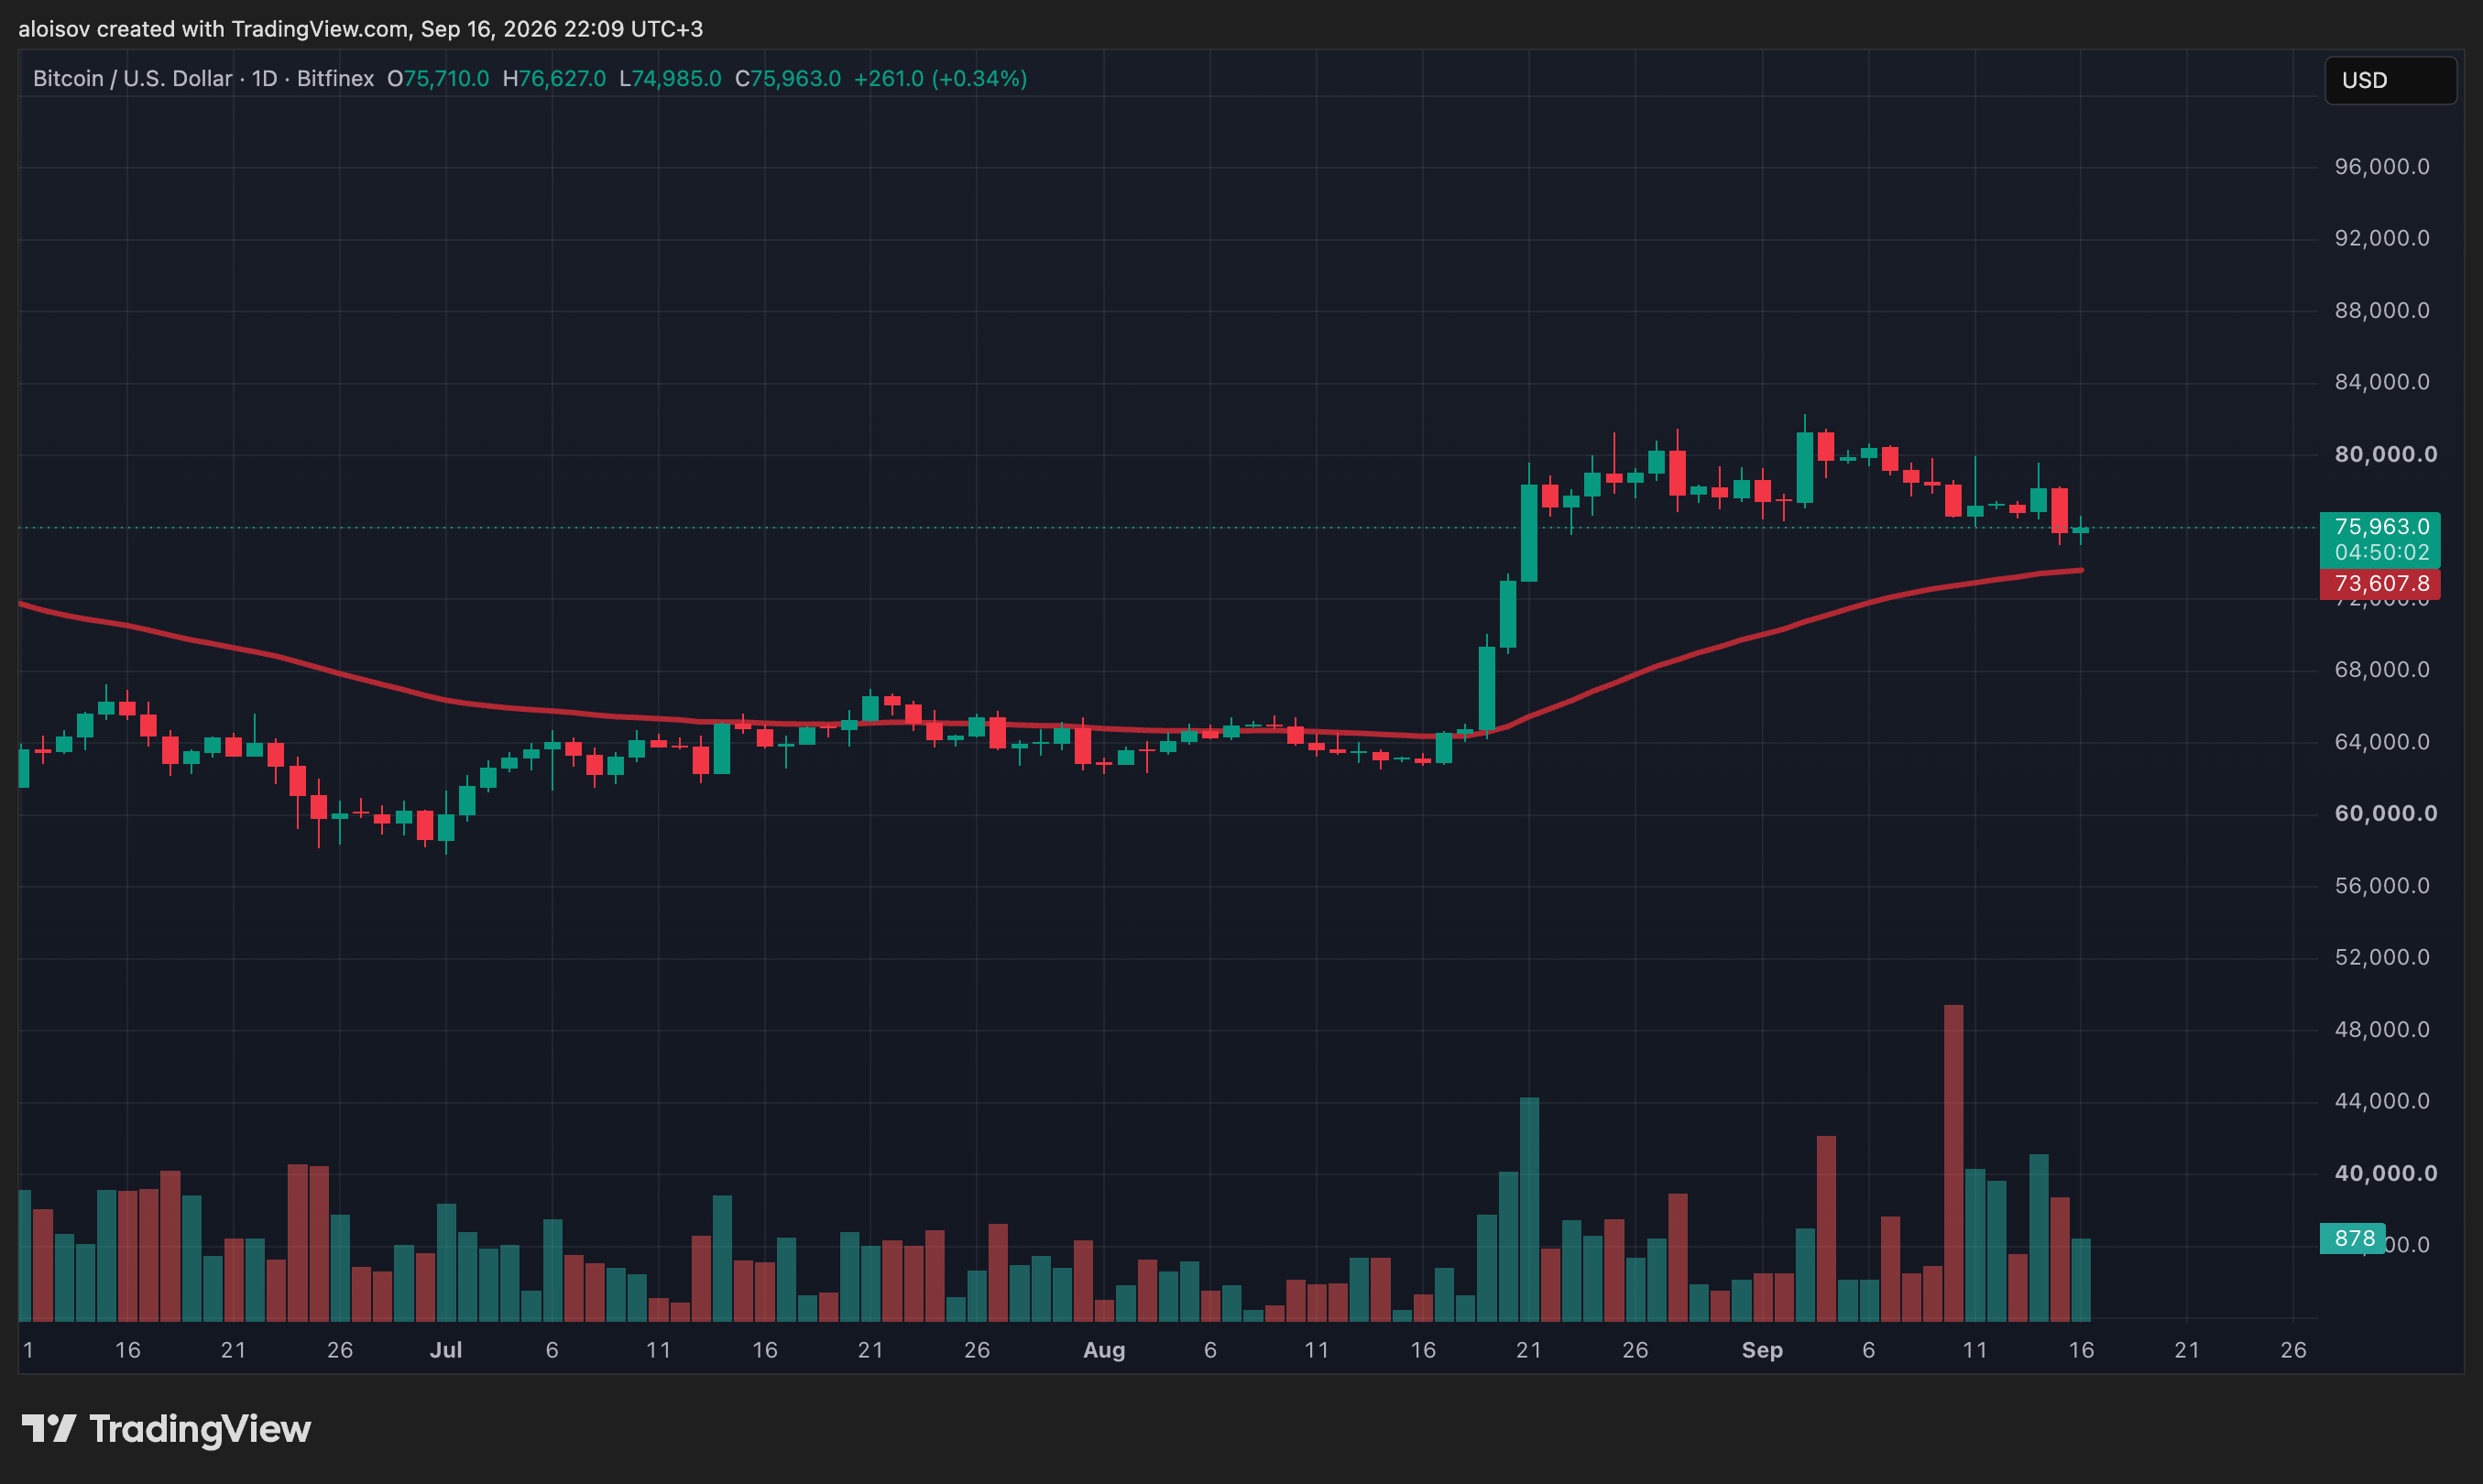
Task: Click the moving average value label 73,607.8
Action: click(2380, 584)
